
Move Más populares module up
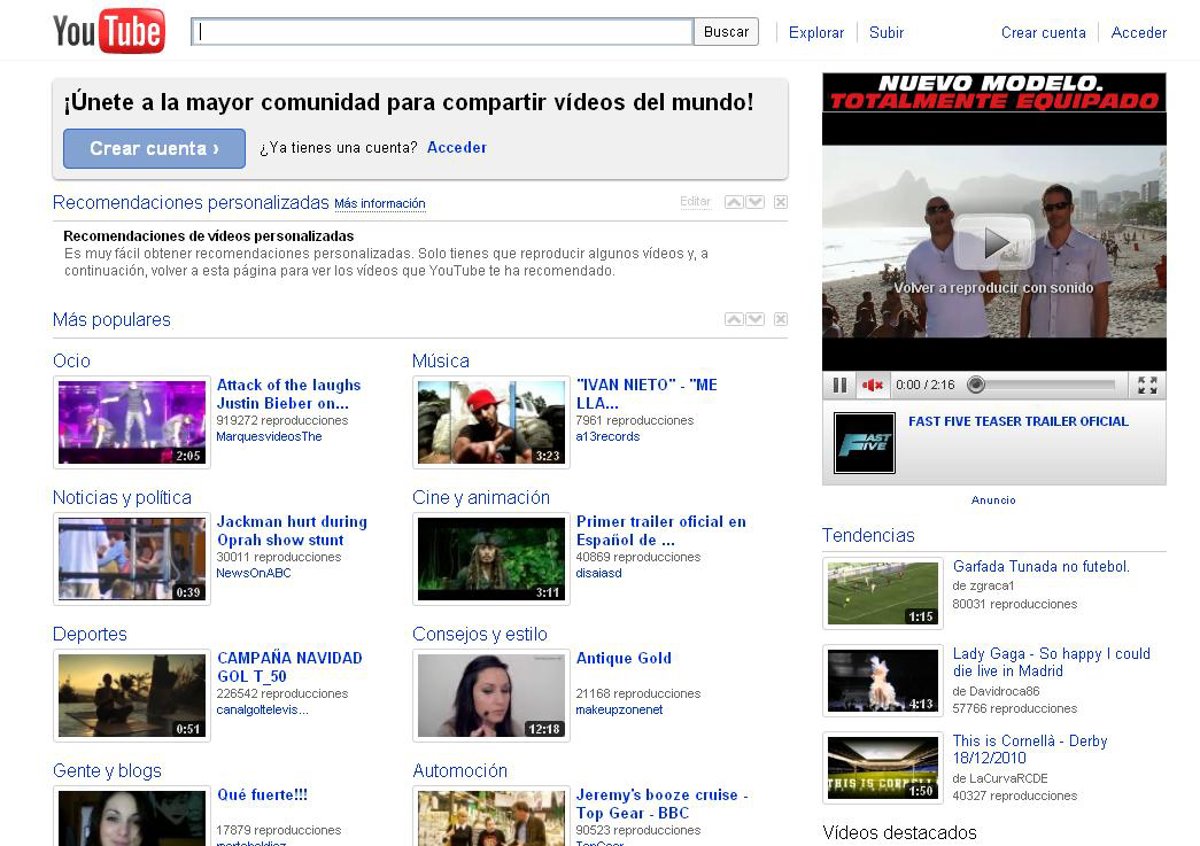pos(734,319)
